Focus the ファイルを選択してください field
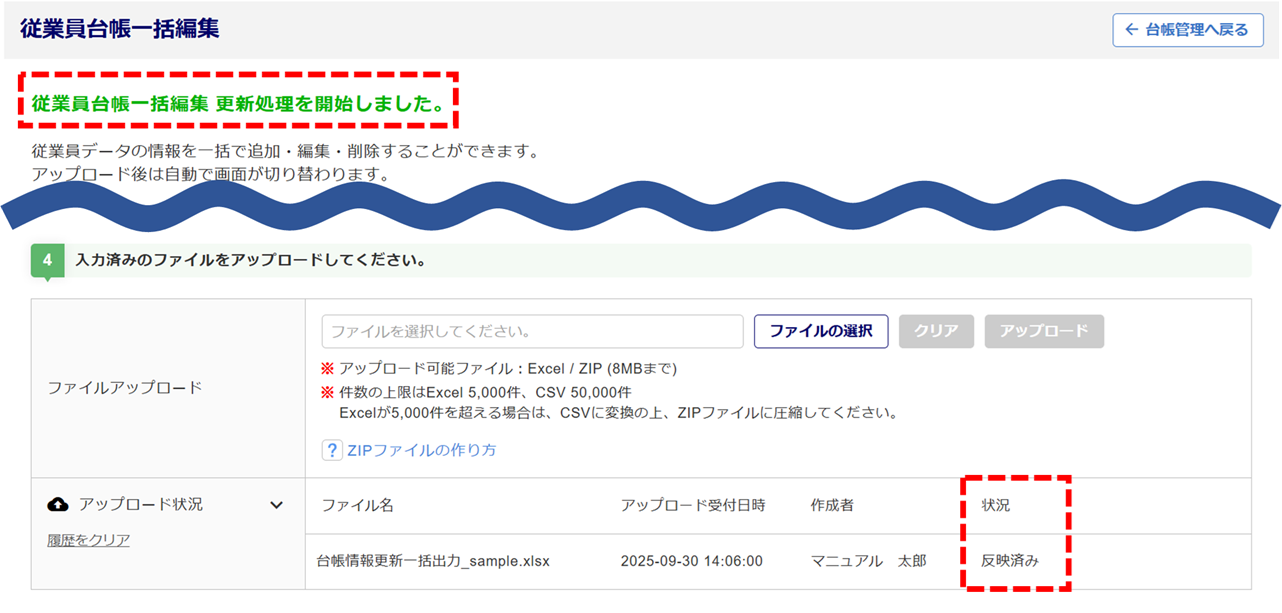The image size is (1282, 613). click(x=532, y=331)
